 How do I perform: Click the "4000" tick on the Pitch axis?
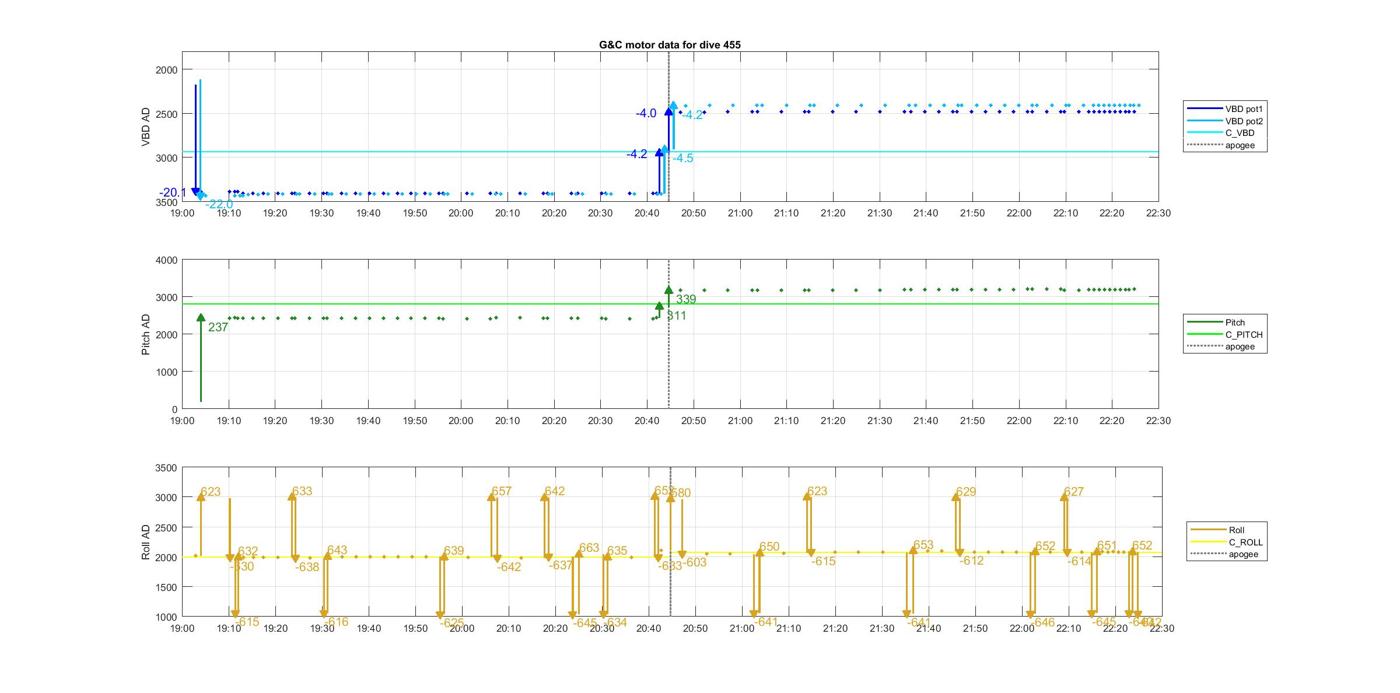[x=166, y=260]
